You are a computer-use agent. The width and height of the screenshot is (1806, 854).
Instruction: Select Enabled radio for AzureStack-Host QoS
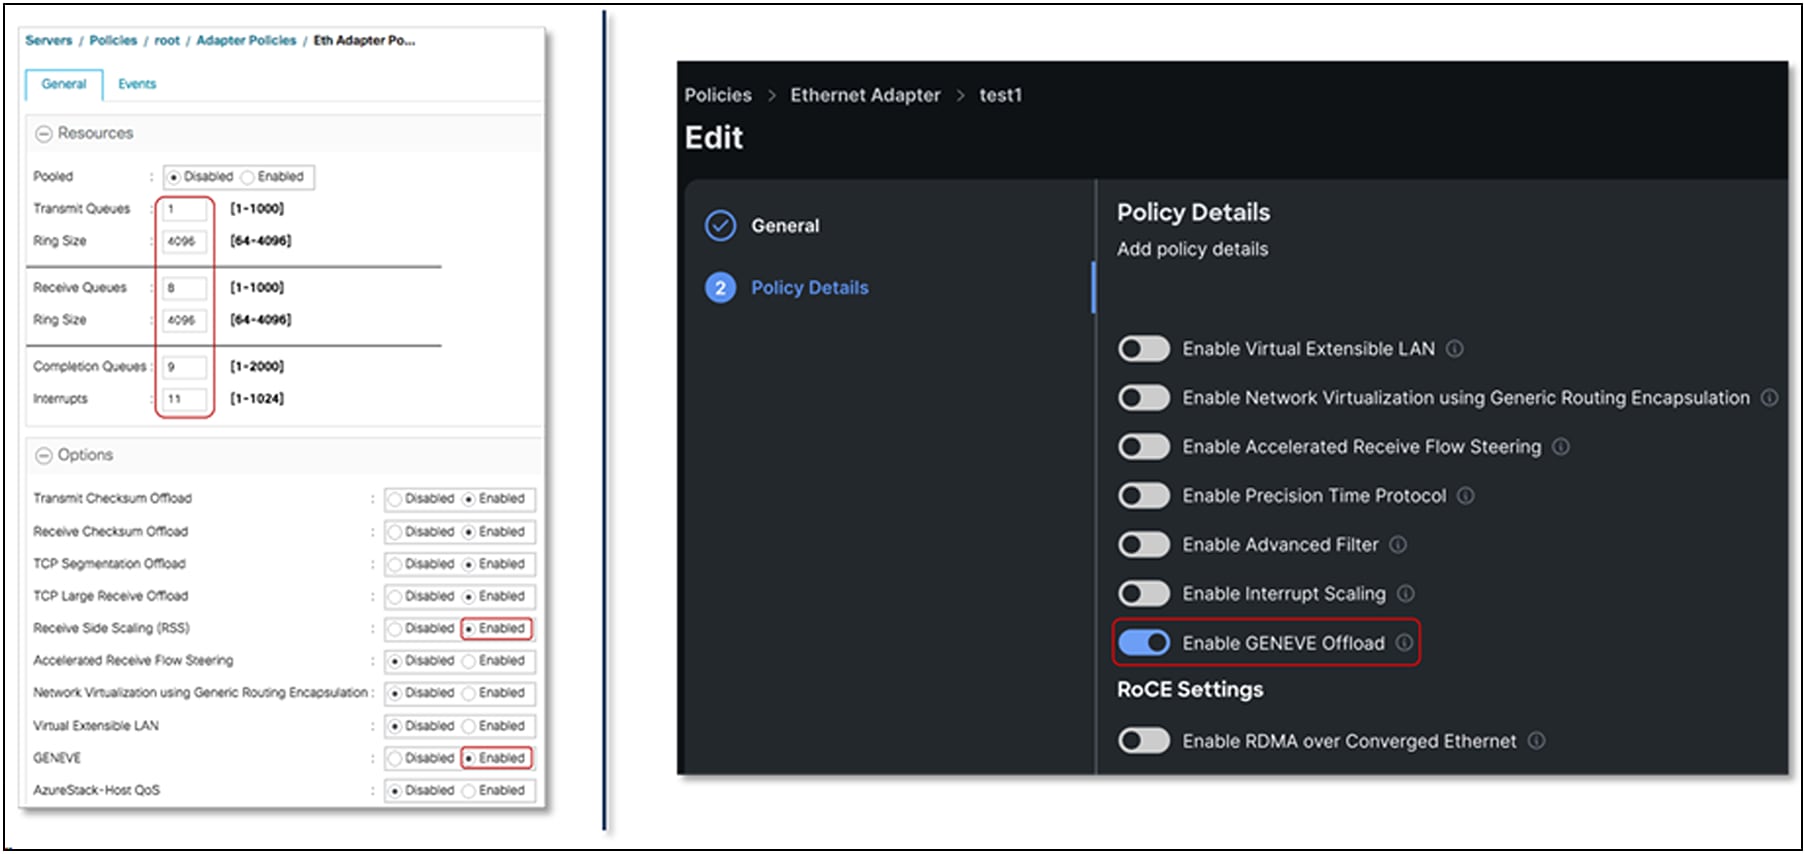click(x=468, y=791)
